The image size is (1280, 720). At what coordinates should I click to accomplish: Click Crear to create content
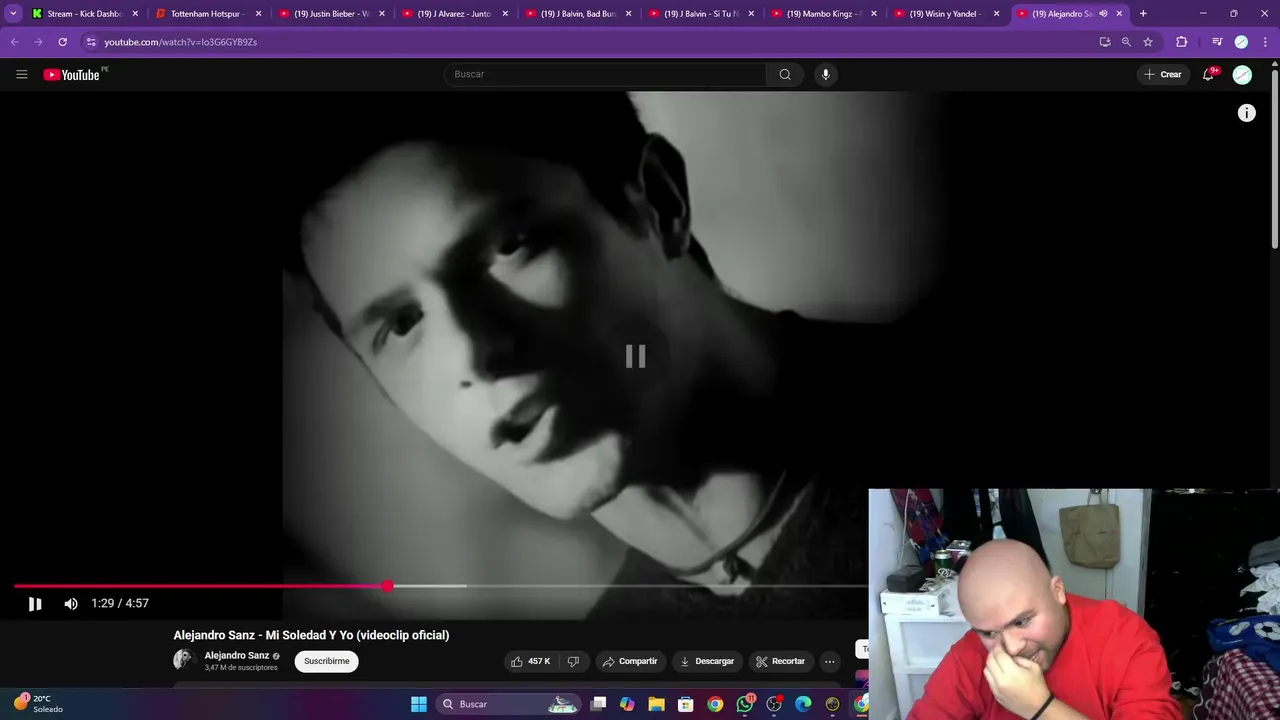1163,74
